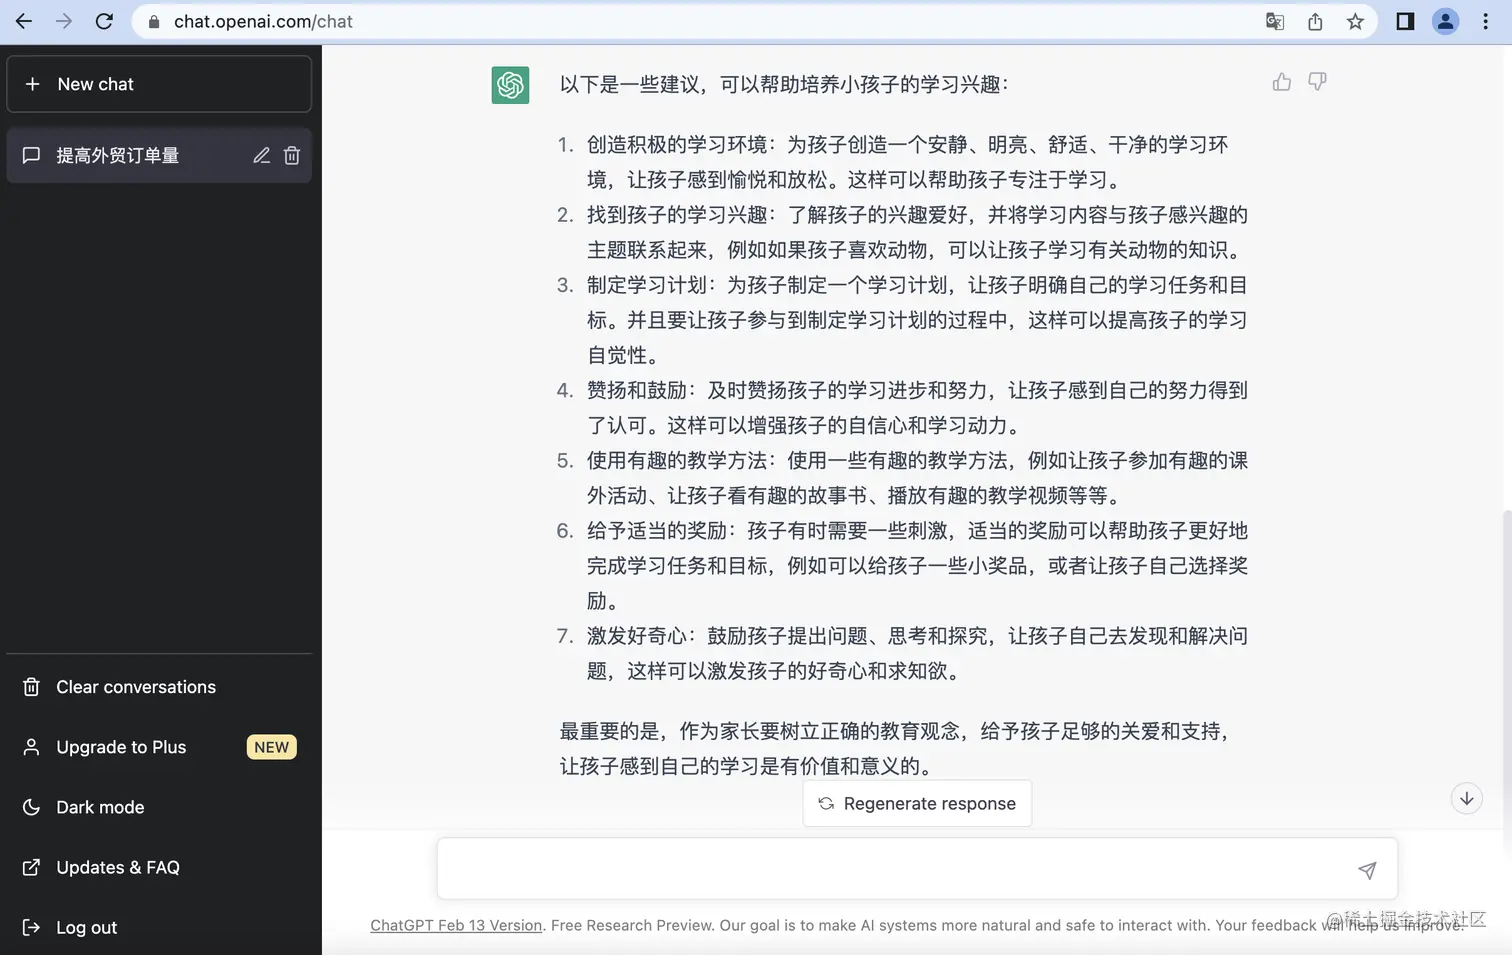The height and width of the screenshot is (955, 1512).
Task: Switch to Dark mode
Action: pos(159,807)
